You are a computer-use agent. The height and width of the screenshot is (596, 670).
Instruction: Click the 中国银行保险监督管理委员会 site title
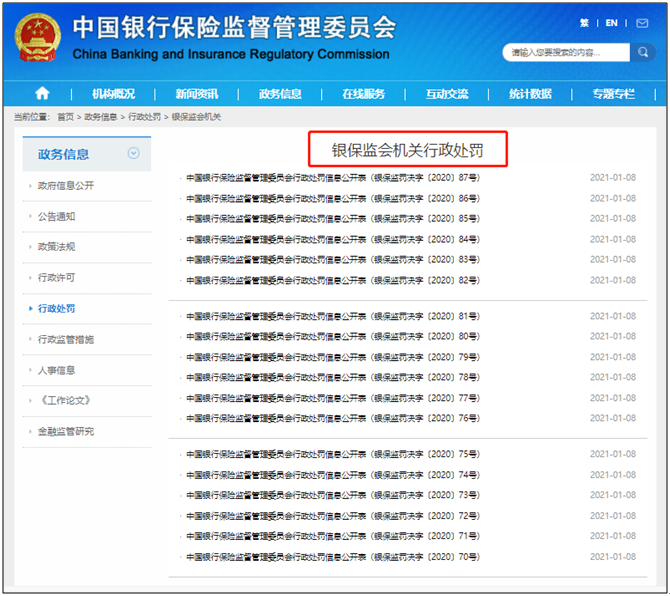click(235, 27)
